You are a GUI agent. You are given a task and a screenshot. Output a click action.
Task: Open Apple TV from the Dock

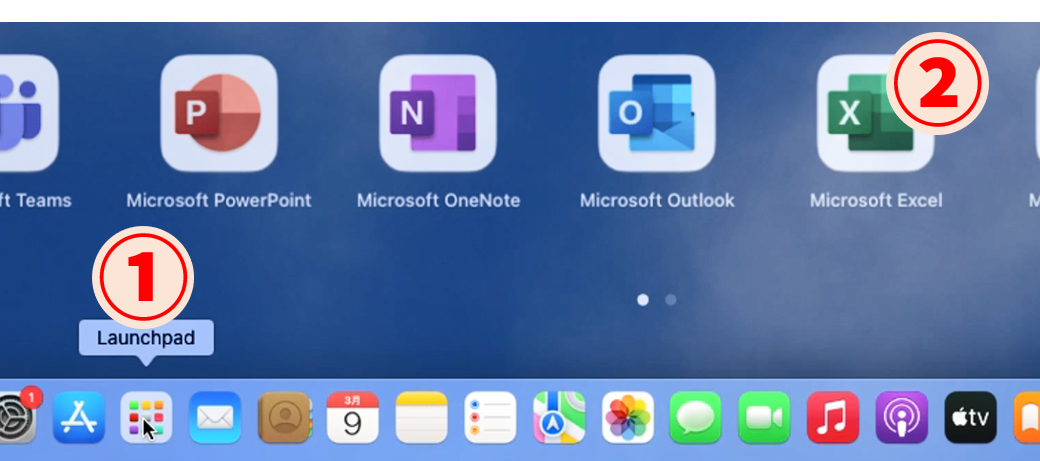pyautogui.click(x=970, y=417)
